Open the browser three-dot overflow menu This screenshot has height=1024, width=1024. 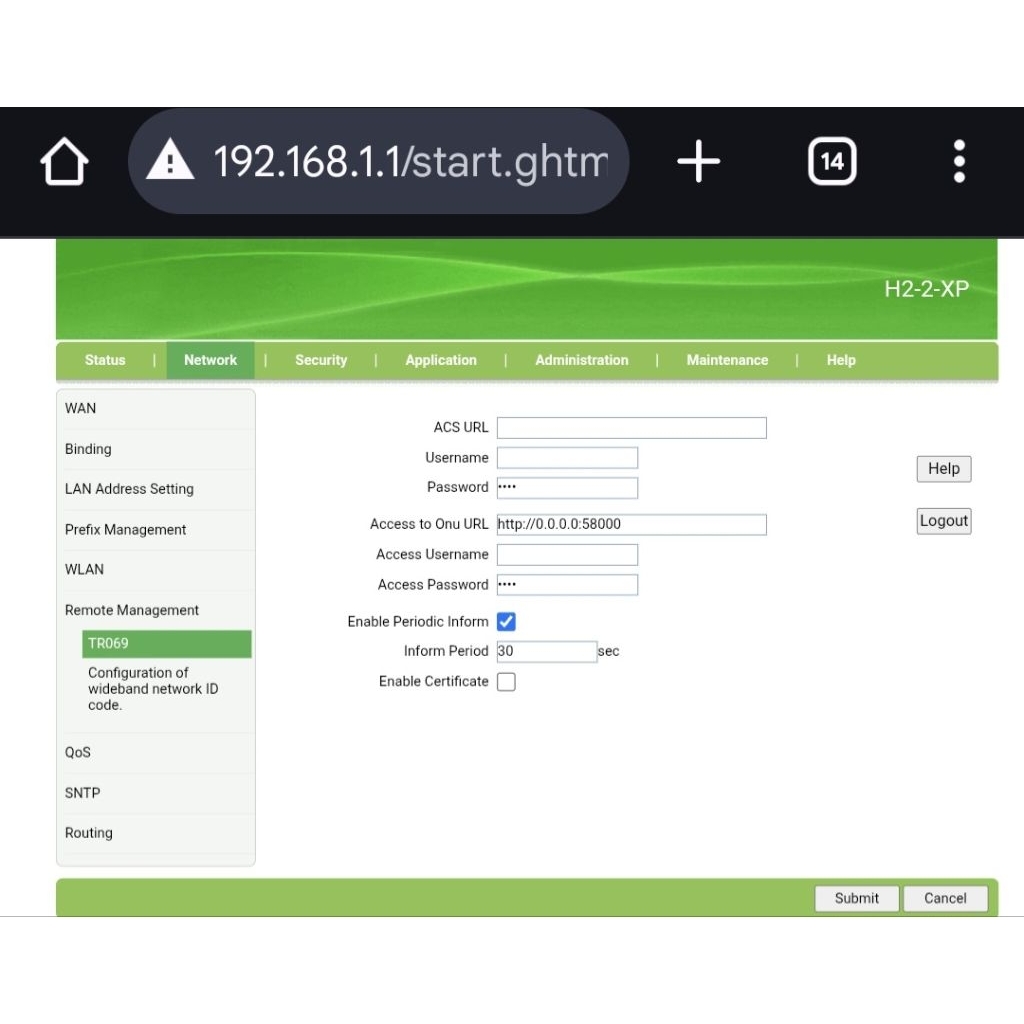coord(959,161)
